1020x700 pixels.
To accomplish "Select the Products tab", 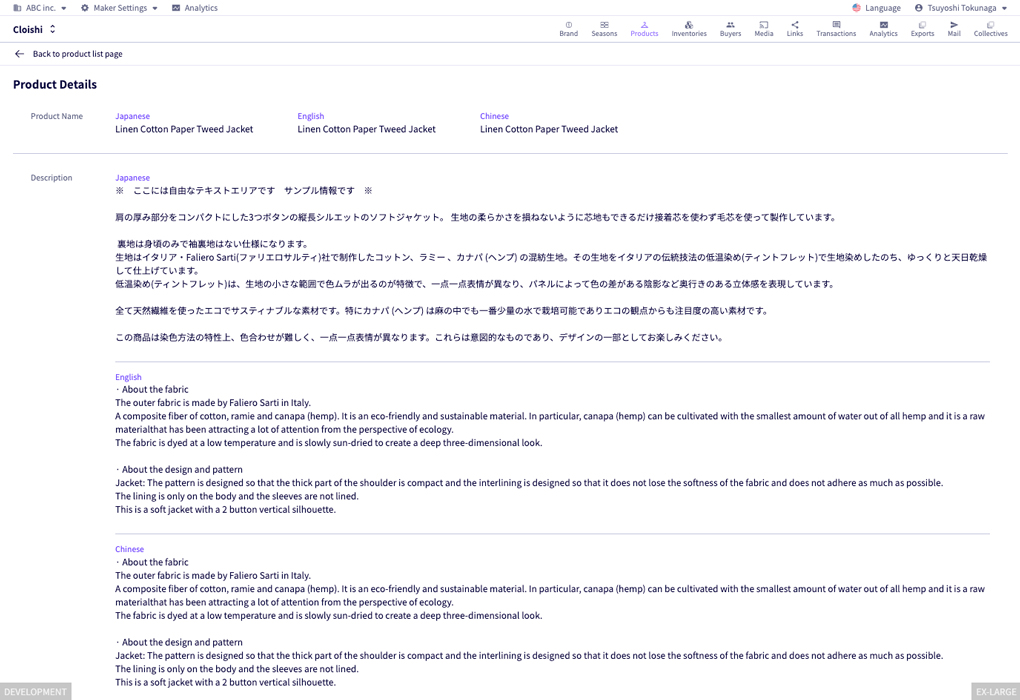I will (644, 29).
